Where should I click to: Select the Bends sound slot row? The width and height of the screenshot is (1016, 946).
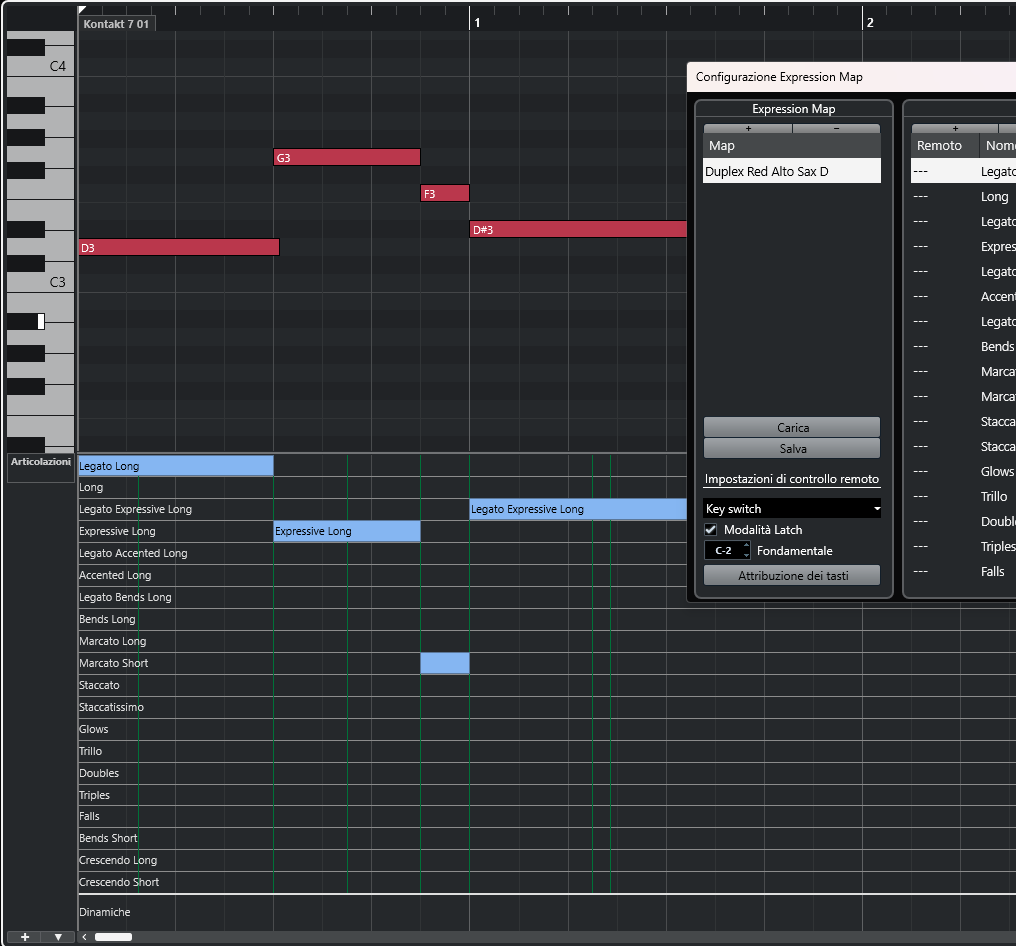(x=964, y=347)
